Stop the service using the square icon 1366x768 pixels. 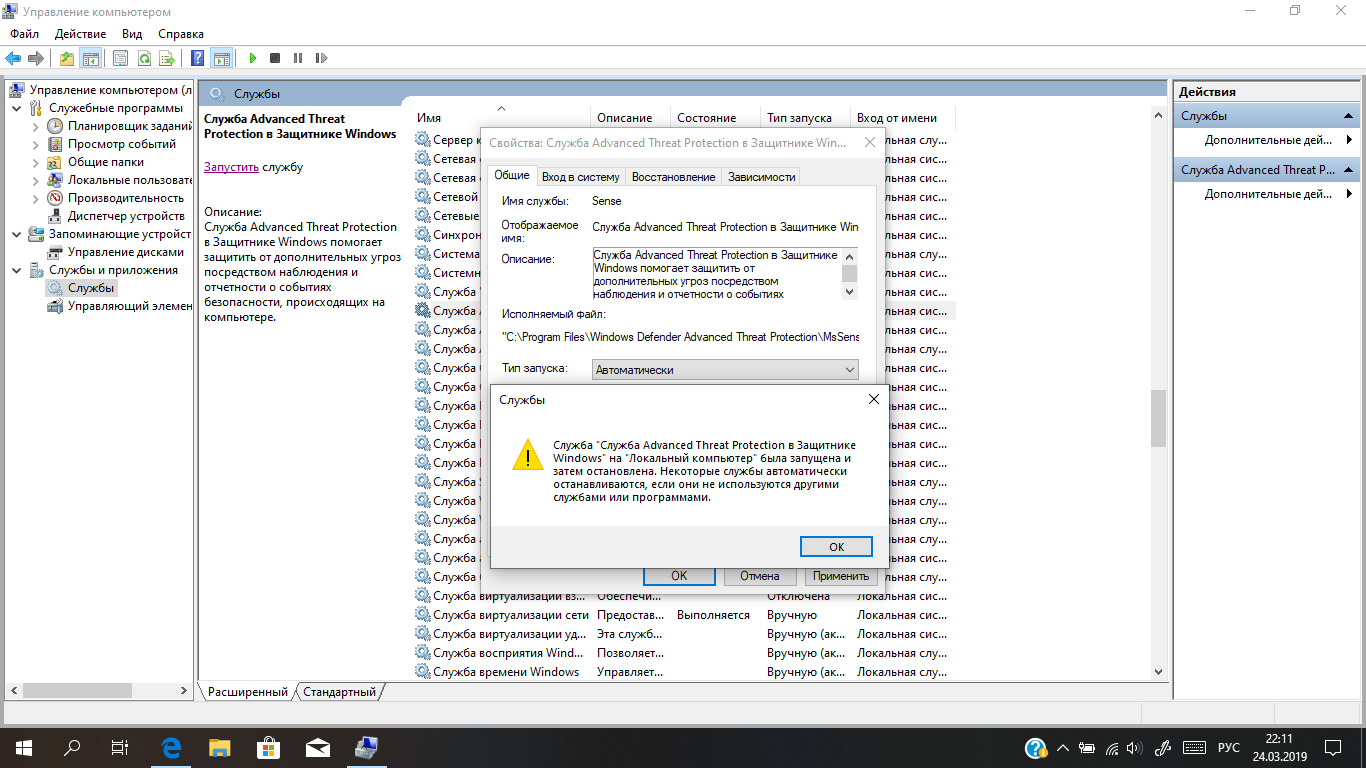275,59
